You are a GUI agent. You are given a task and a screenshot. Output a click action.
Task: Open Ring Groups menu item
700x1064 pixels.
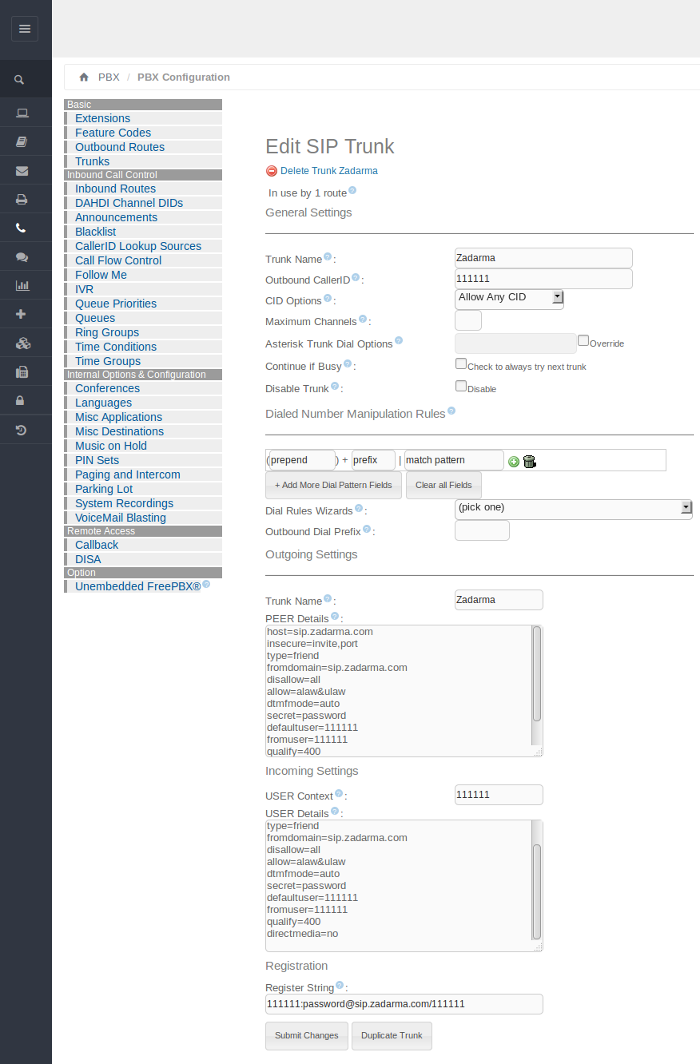point(107,332)
